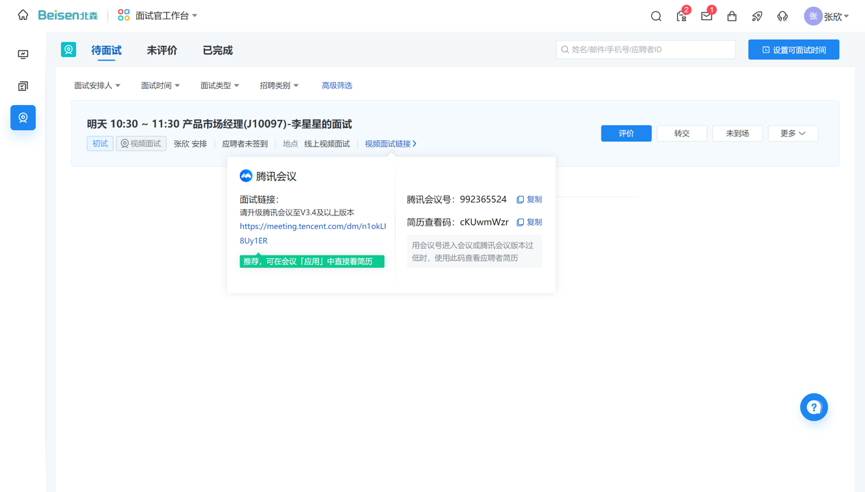The height and width of the screenshot is (492, 865).
Task: Expand the 面试安排人 filter dropdown
Action: click(x=97, y=86)
